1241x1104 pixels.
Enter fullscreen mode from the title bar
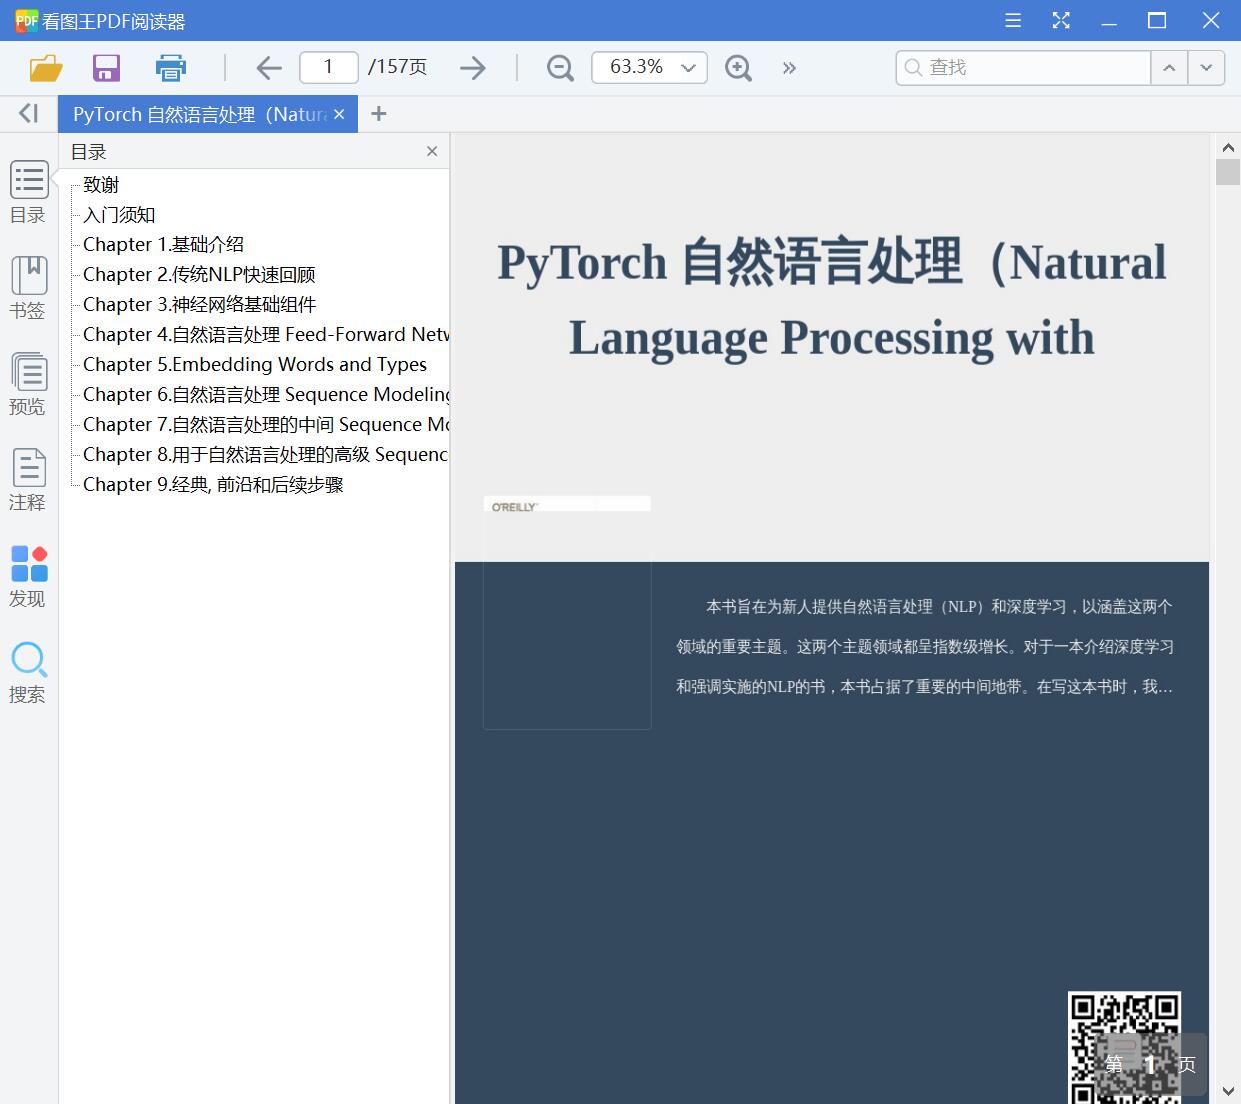(1061, 20)
